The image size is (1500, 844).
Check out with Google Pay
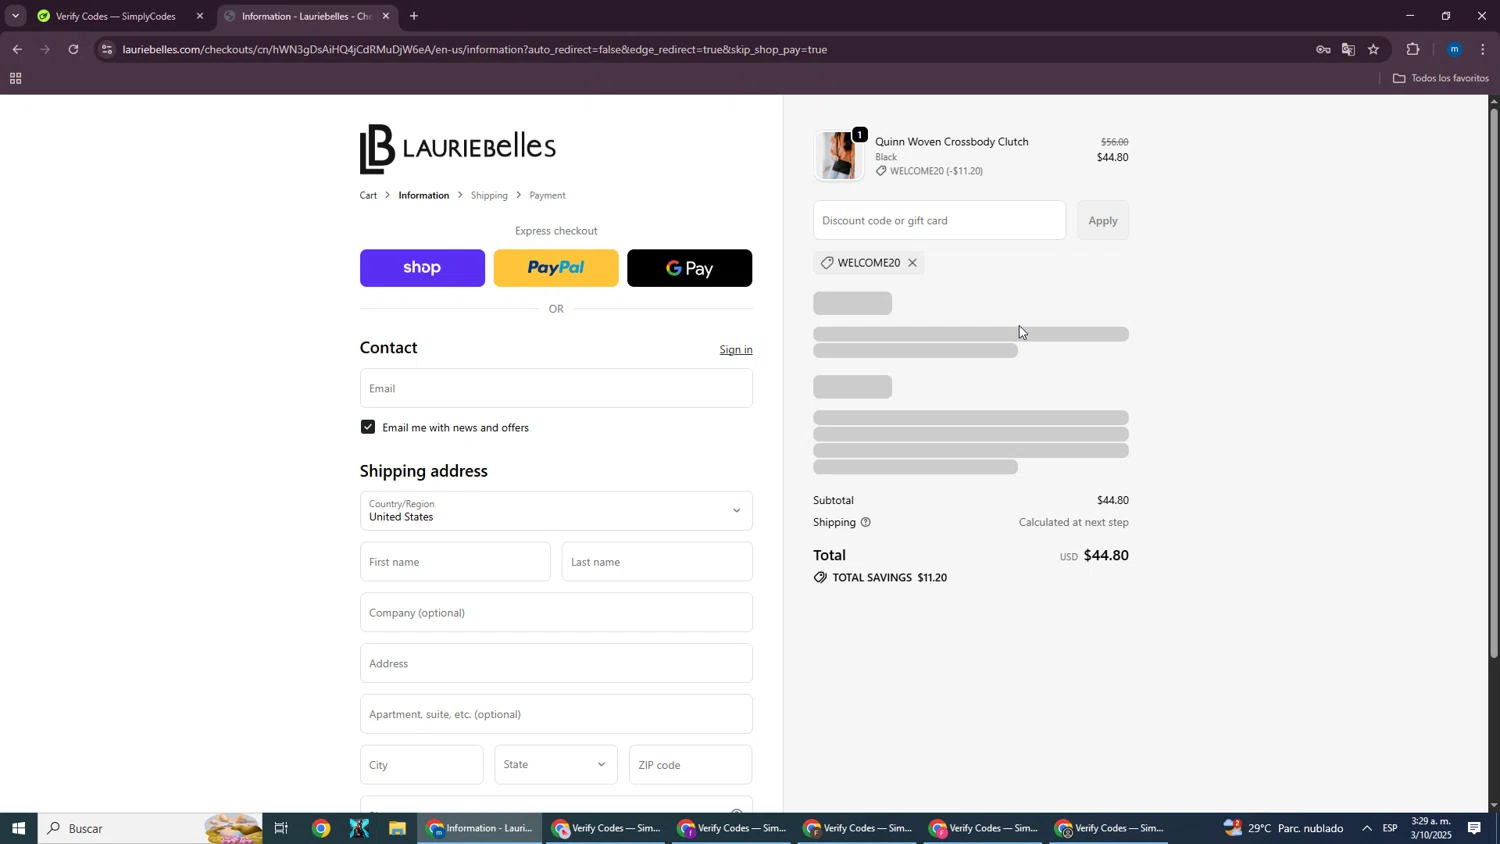pyautogui.click(x=690, y=268)
